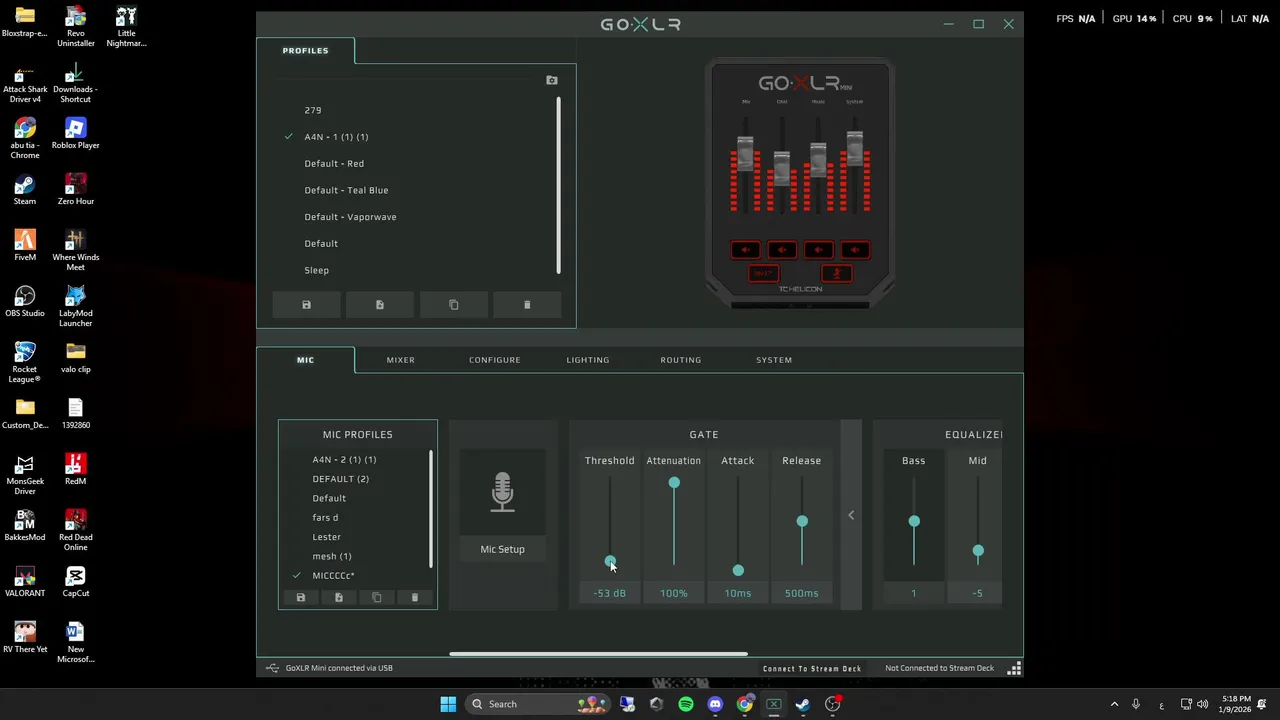Toggle the fourth mute button on GoXLR device
This screenshot has width=1280, height=720.
[x=855, y=250]
